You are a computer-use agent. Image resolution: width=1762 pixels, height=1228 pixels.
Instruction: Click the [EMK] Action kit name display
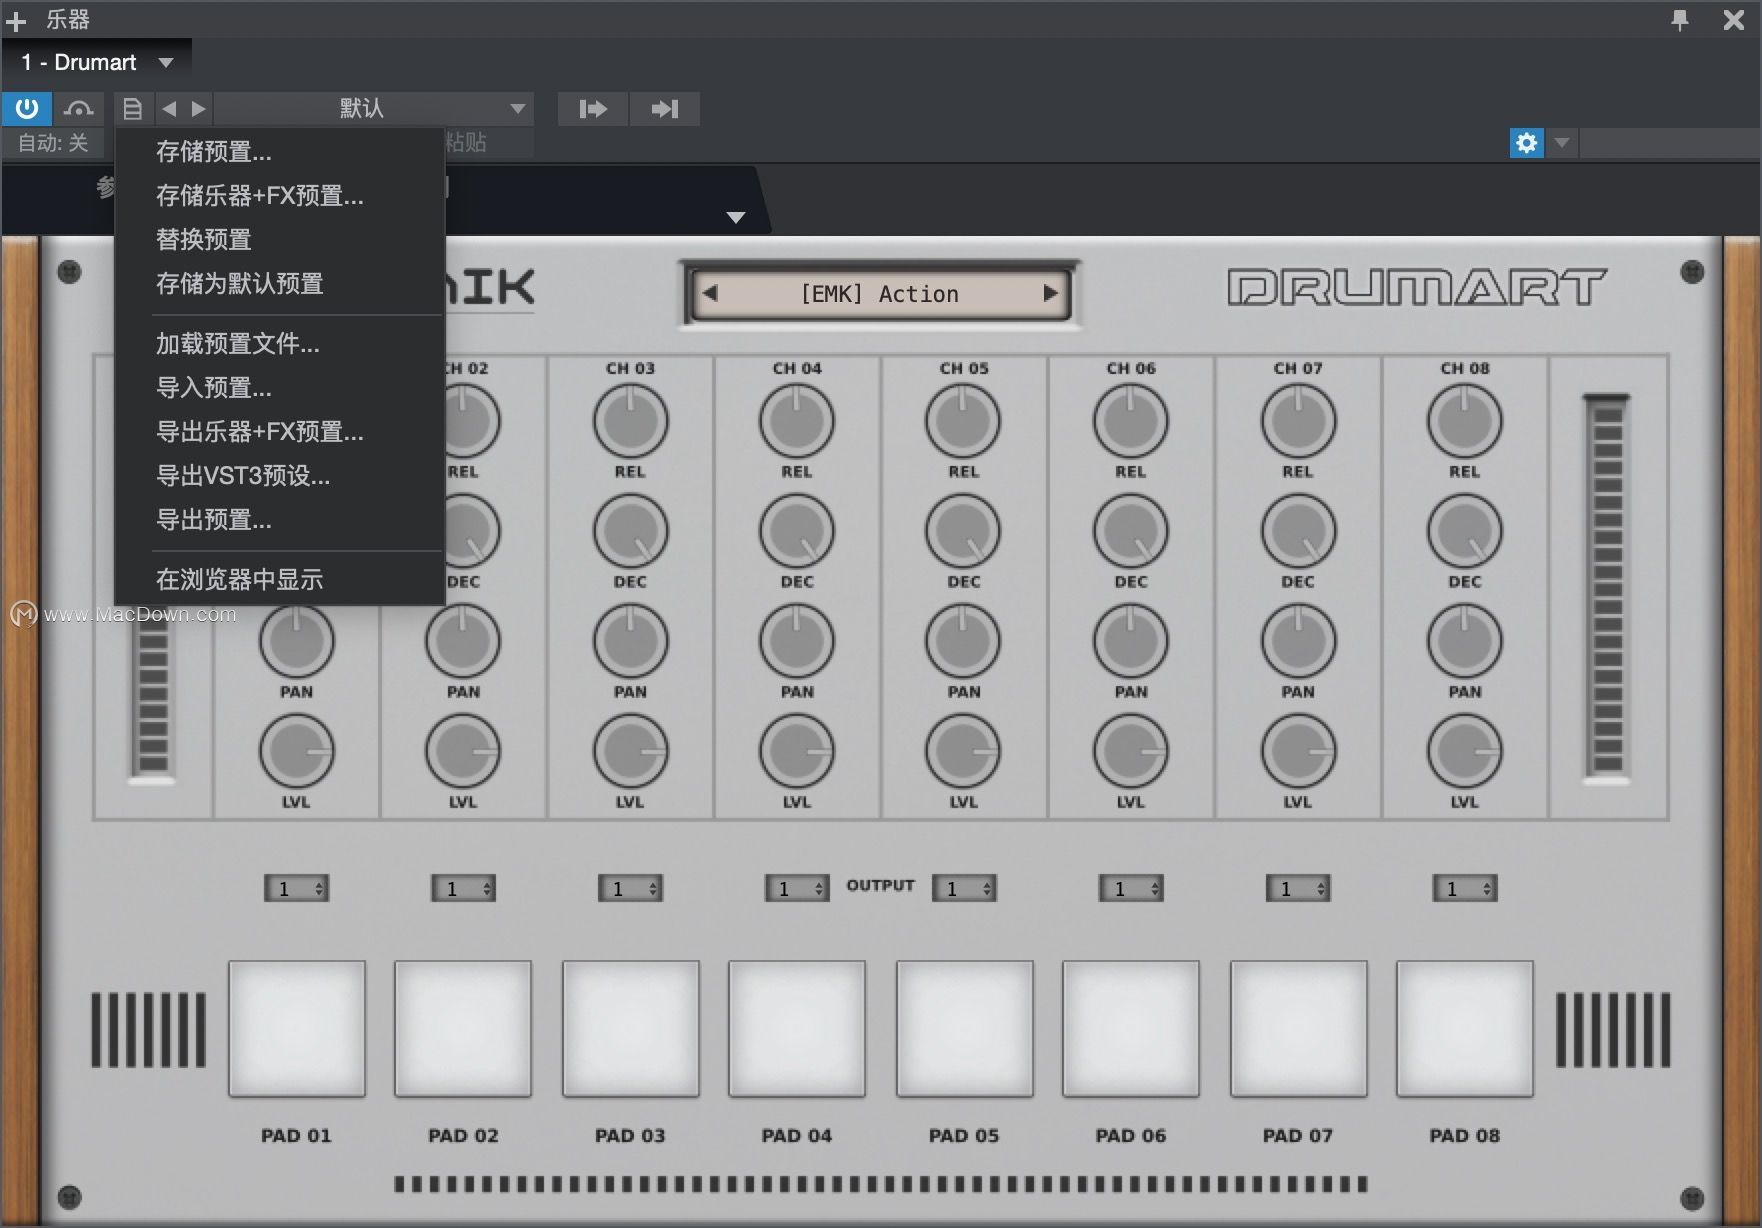(x=880, y=294)
